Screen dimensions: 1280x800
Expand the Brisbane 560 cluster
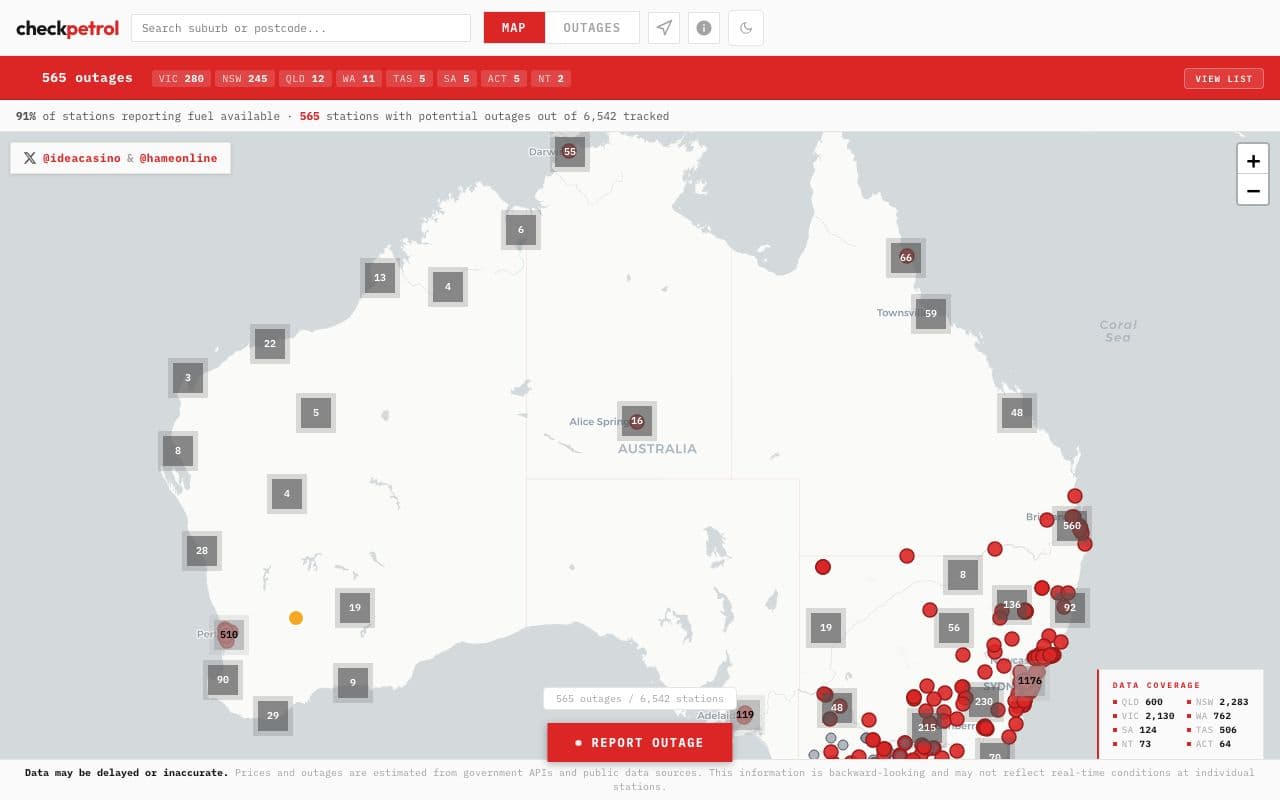pyautogui.click(x=1072, y=525)
